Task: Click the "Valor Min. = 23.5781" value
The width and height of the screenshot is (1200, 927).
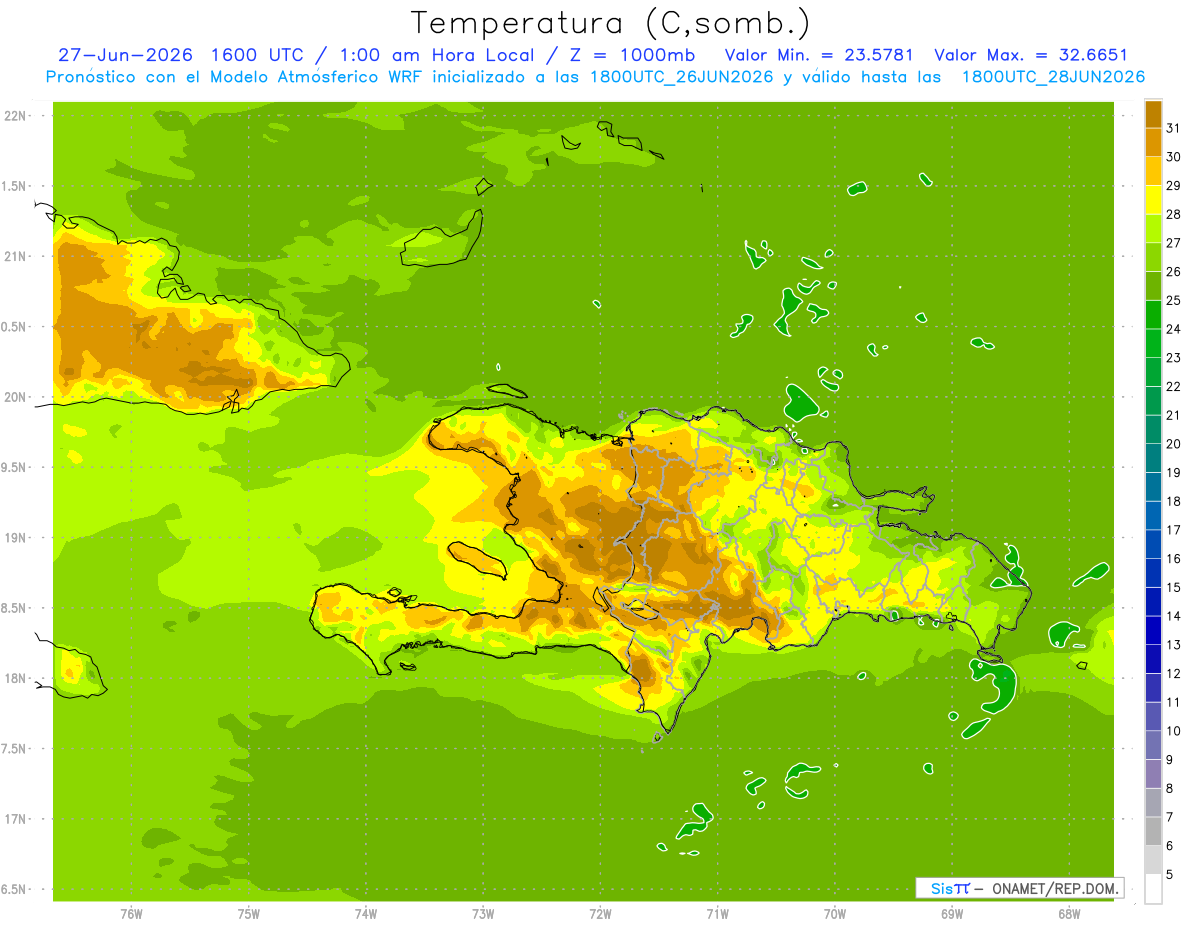Action: click(818, 55)
